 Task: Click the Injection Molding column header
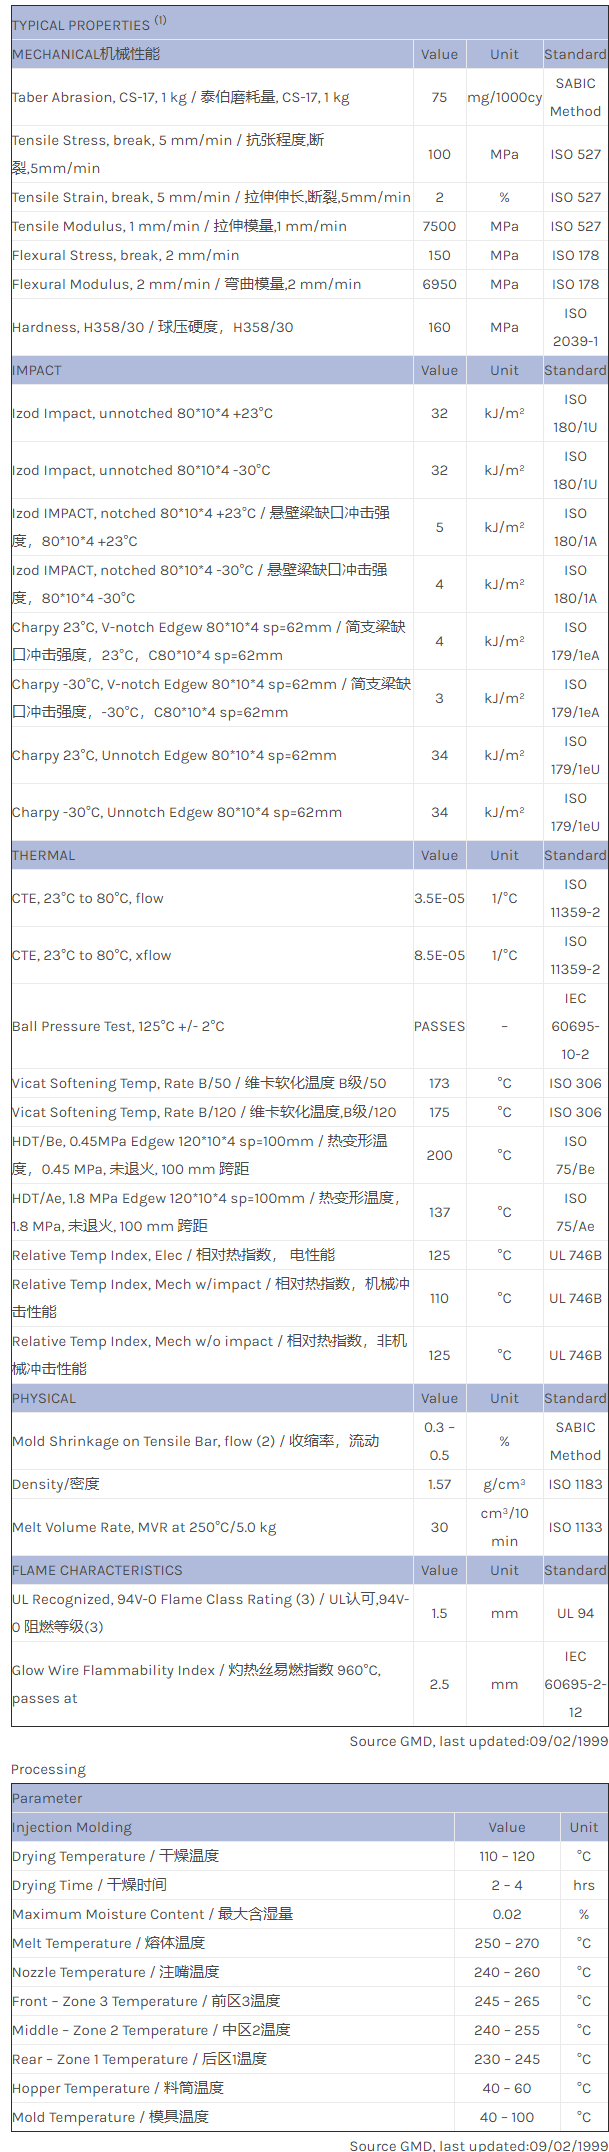72,1827
